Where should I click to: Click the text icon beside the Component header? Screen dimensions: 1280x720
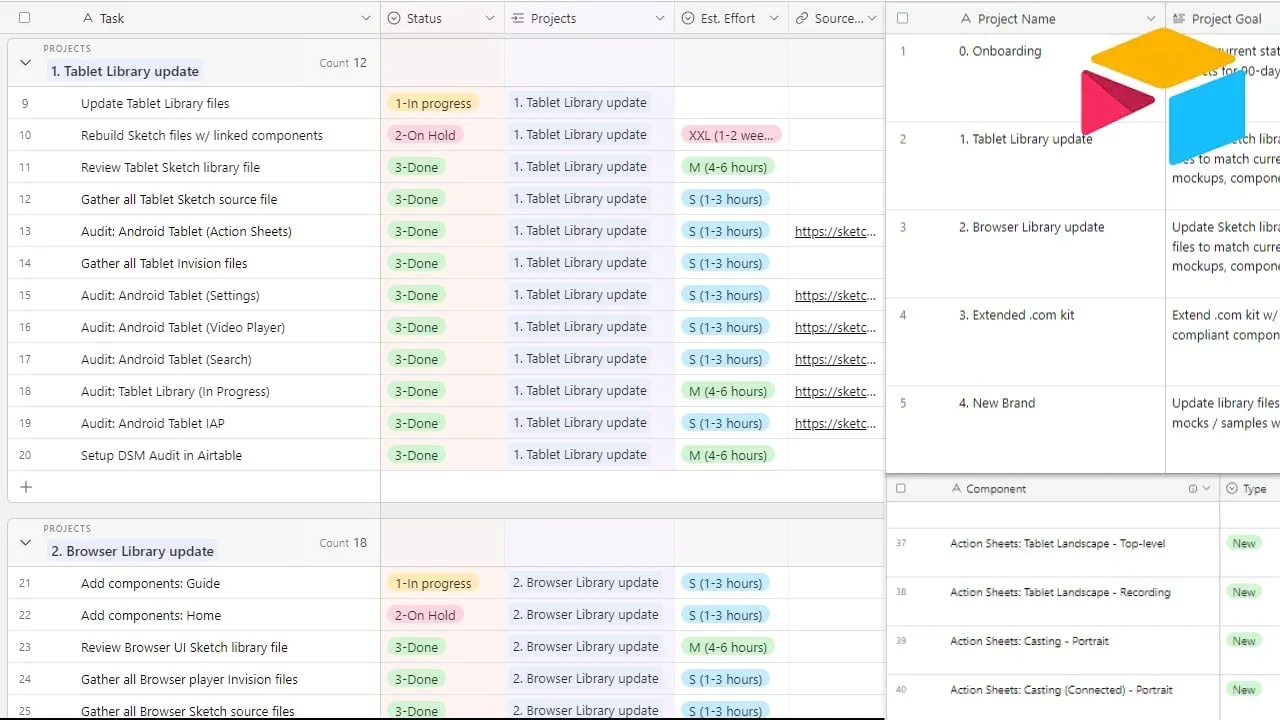coord(957,489)
